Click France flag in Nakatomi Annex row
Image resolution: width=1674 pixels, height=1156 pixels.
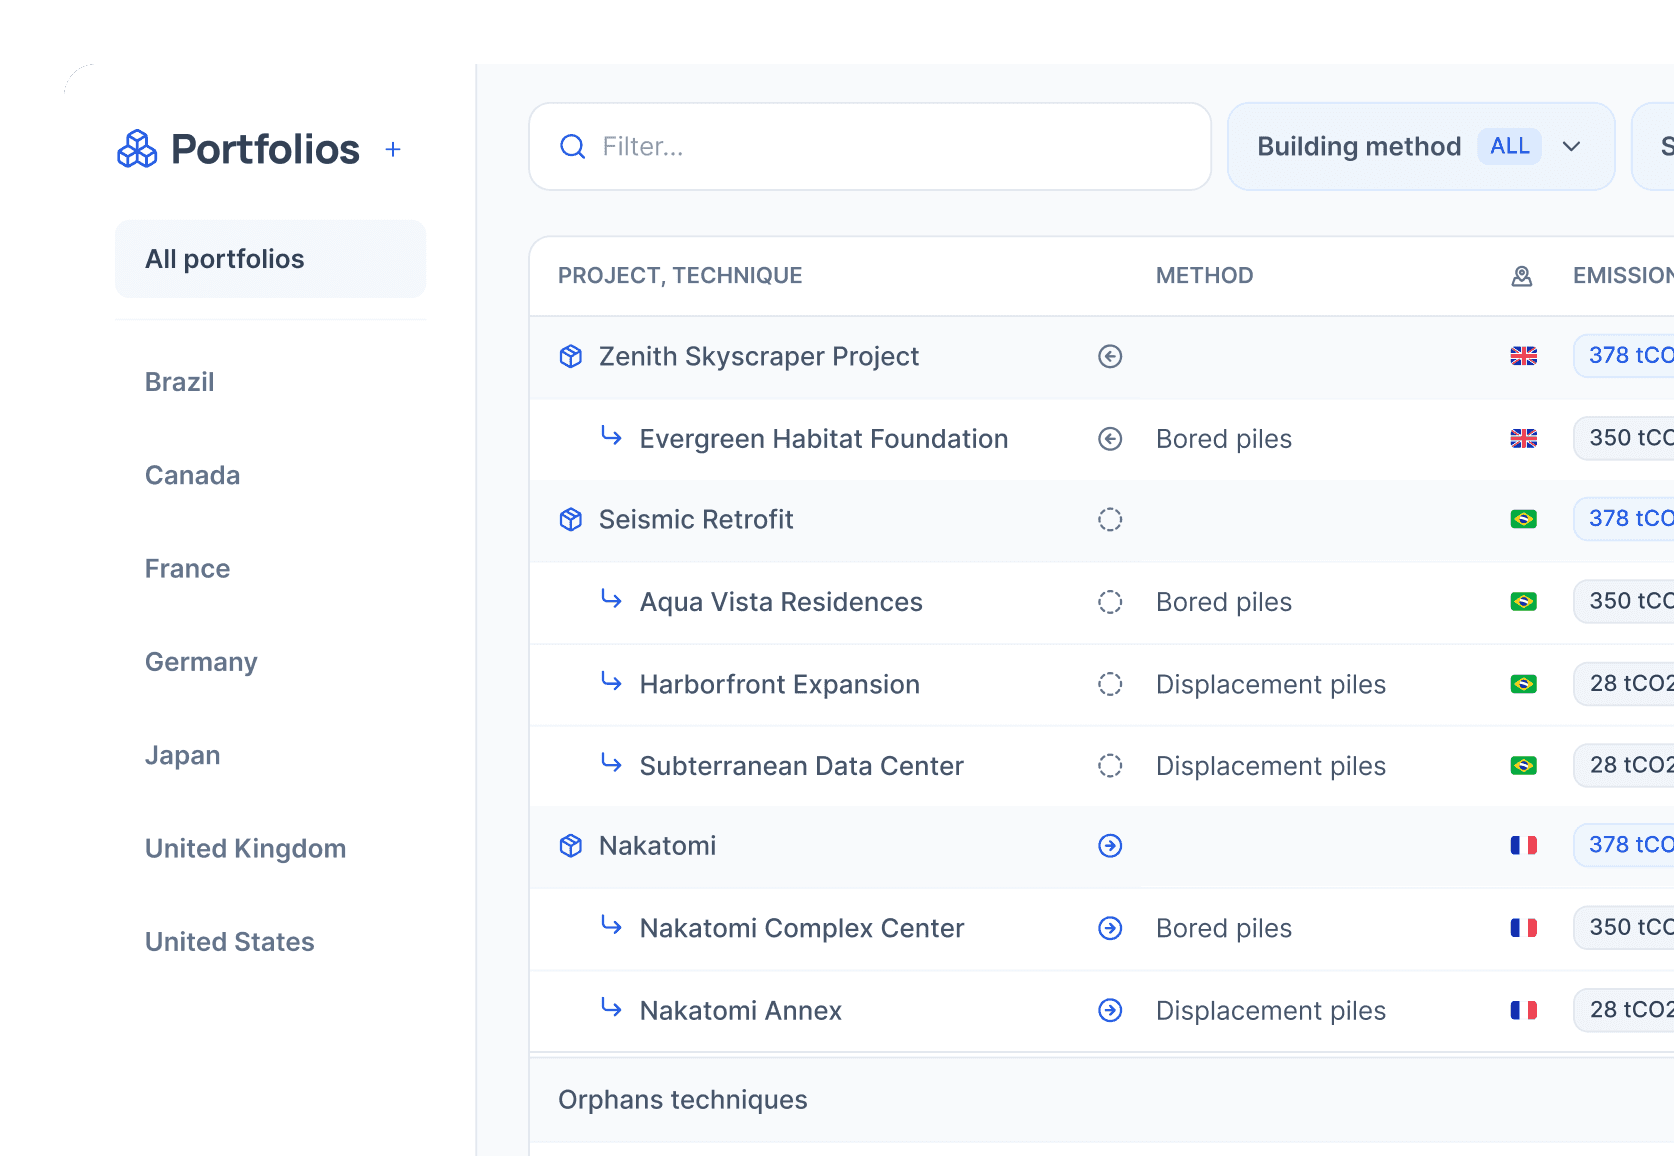1524,1010
